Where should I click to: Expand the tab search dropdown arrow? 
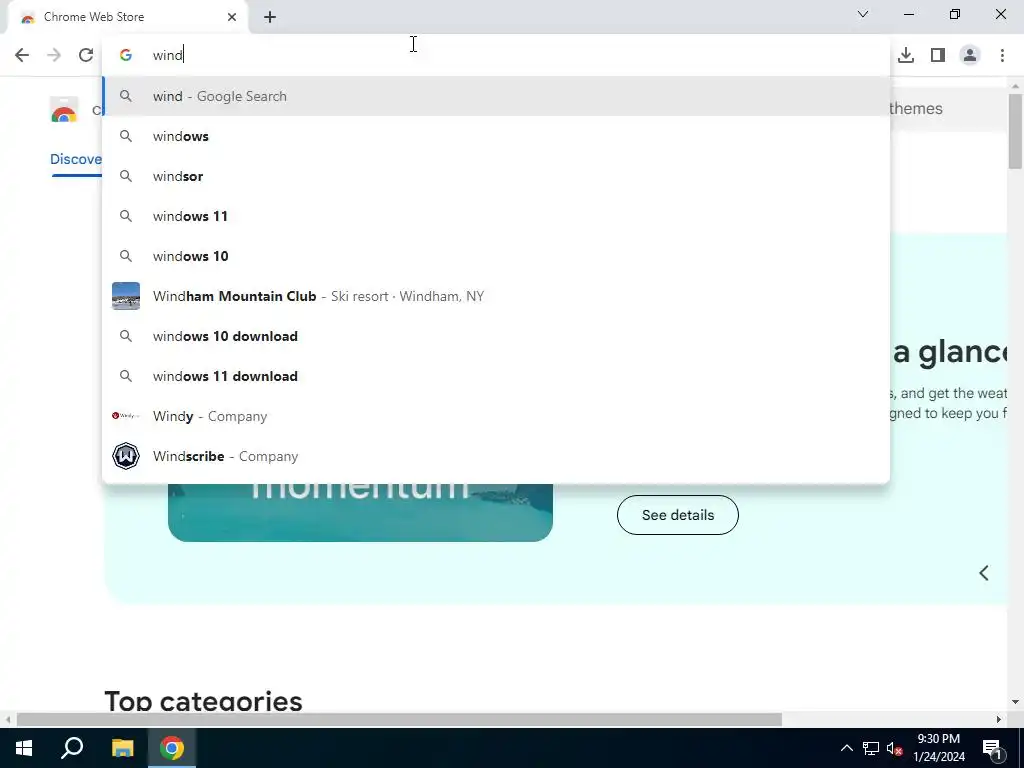[x=863, y=14]
